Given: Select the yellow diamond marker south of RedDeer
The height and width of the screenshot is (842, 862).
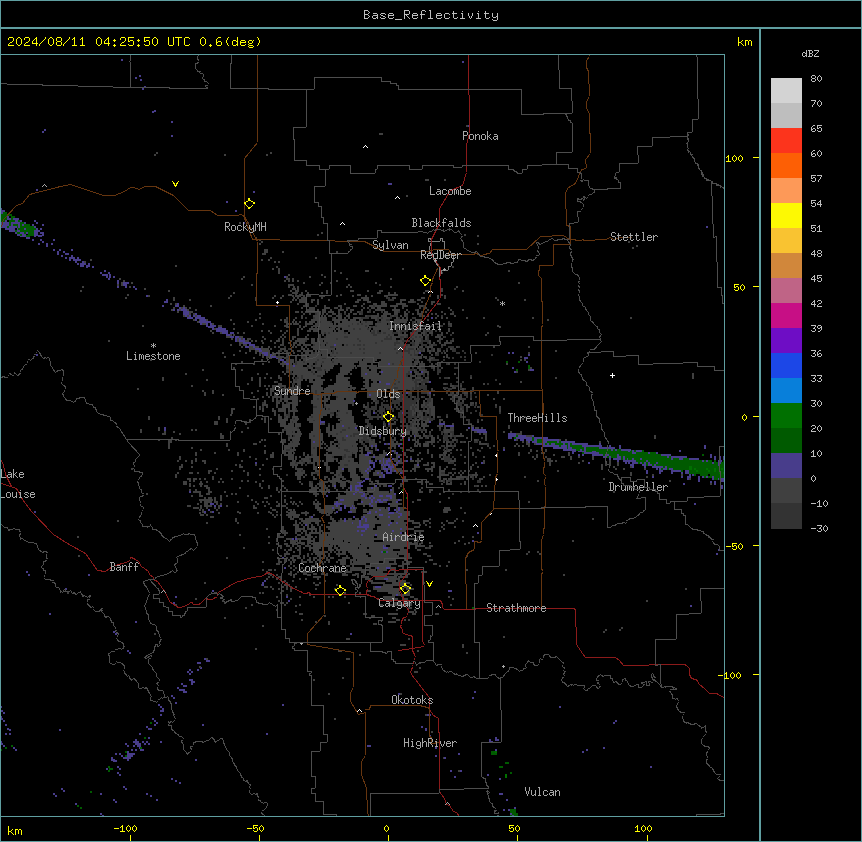Looking at the screenshot, I should tap(426, 281).
